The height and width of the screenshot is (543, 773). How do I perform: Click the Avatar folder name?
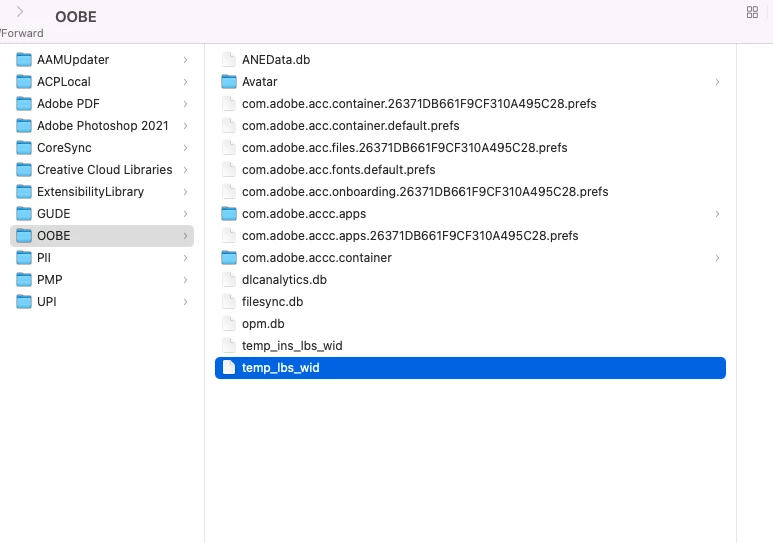(x=259, y=82)
